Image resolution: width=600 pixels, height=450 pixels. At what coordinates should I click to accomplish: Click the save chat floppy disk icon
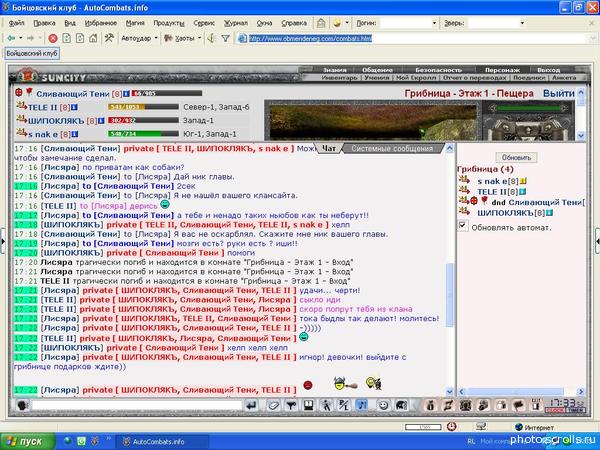coord(308,405)
